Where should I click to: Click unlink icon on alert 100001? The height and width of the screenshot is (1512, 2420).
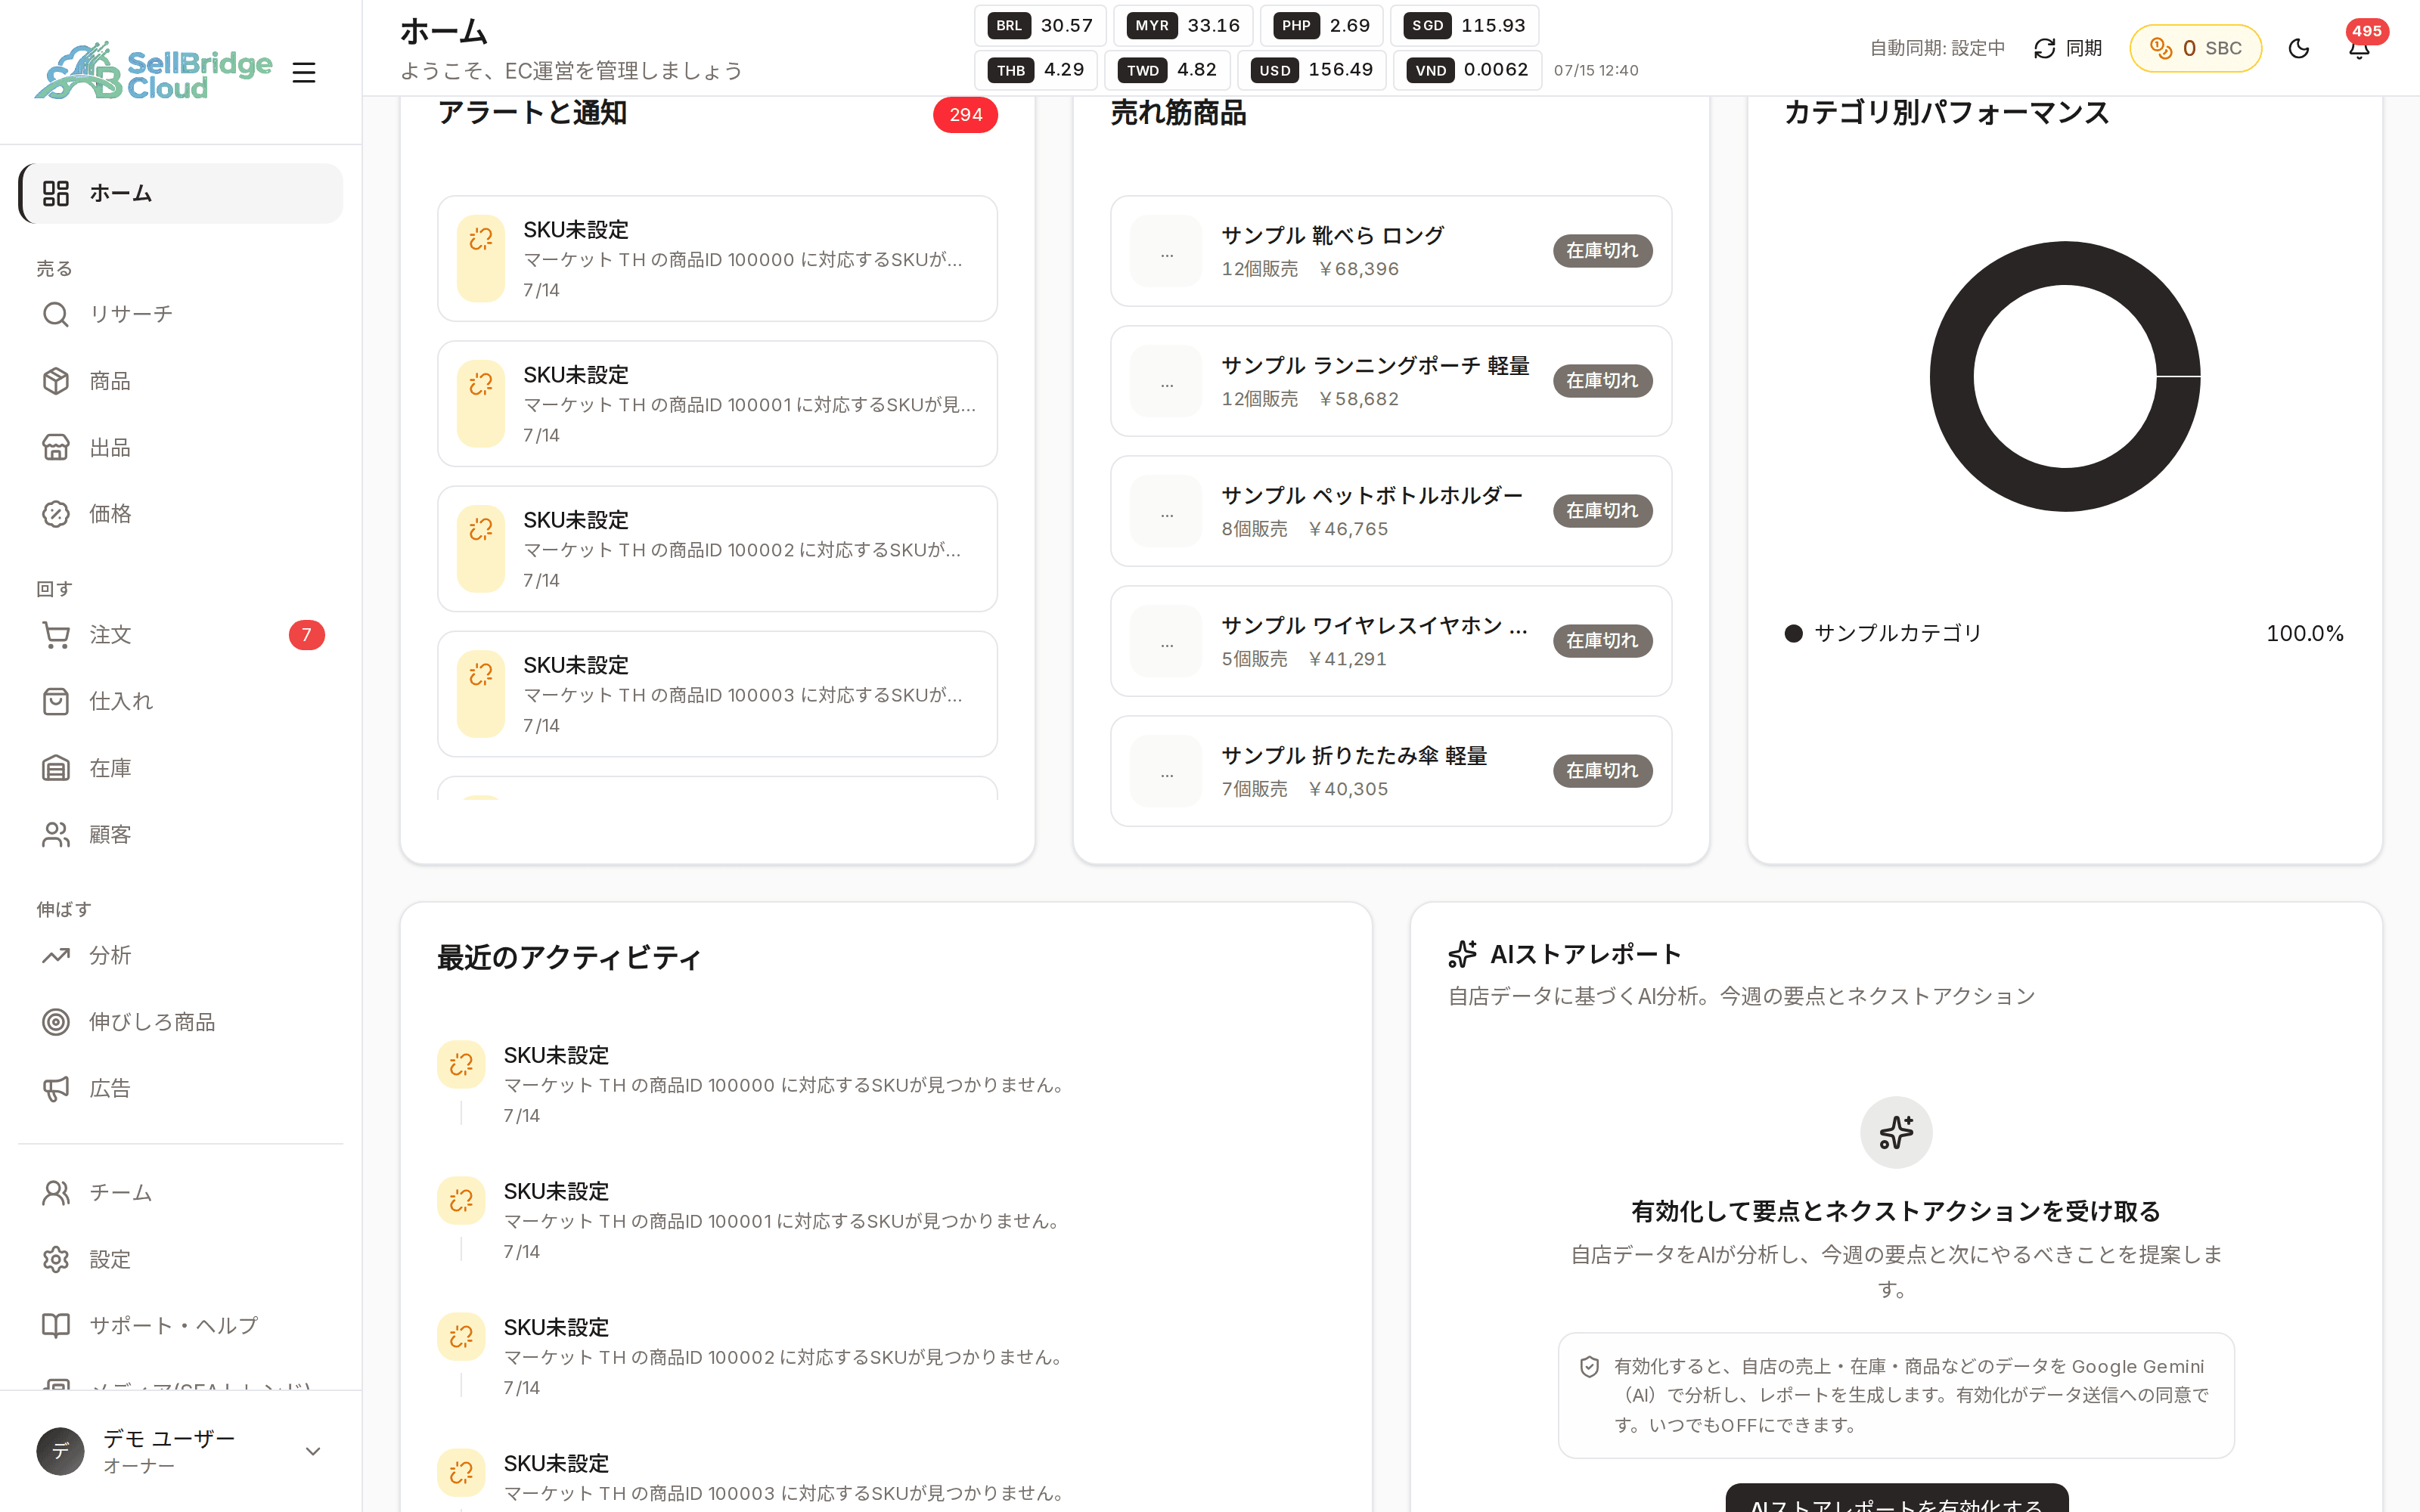click(x=481, y=383)
